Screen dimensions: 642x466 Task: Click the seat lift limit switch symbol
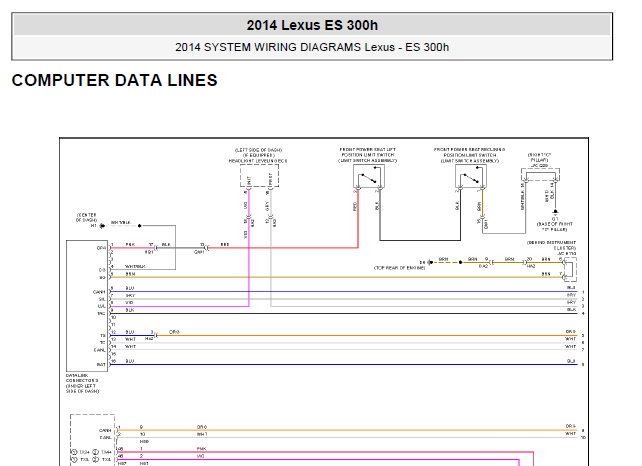[368, 177]
